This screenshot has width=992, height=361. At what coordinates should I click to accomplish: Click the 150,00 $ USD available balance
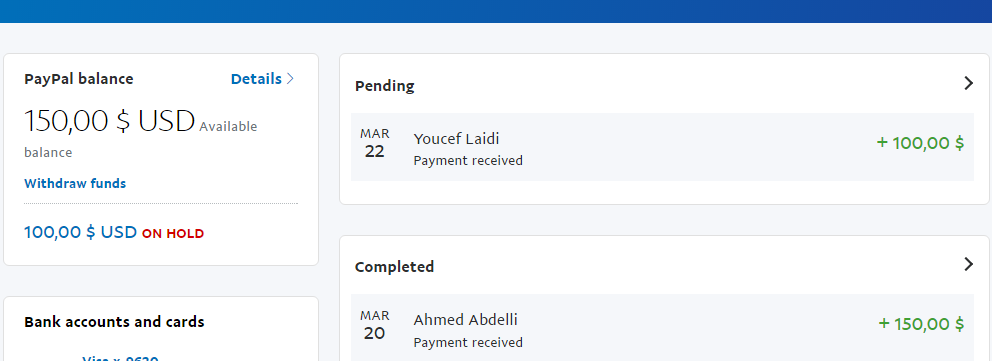[109, 121]
